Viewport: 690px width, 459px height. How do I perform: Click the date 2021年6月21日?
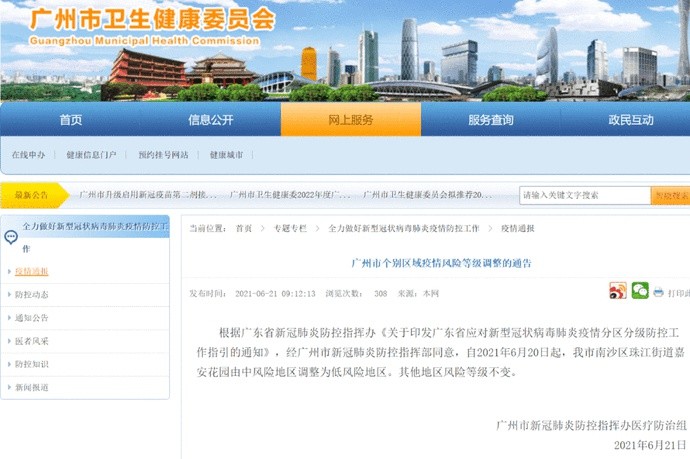(650, 445)
